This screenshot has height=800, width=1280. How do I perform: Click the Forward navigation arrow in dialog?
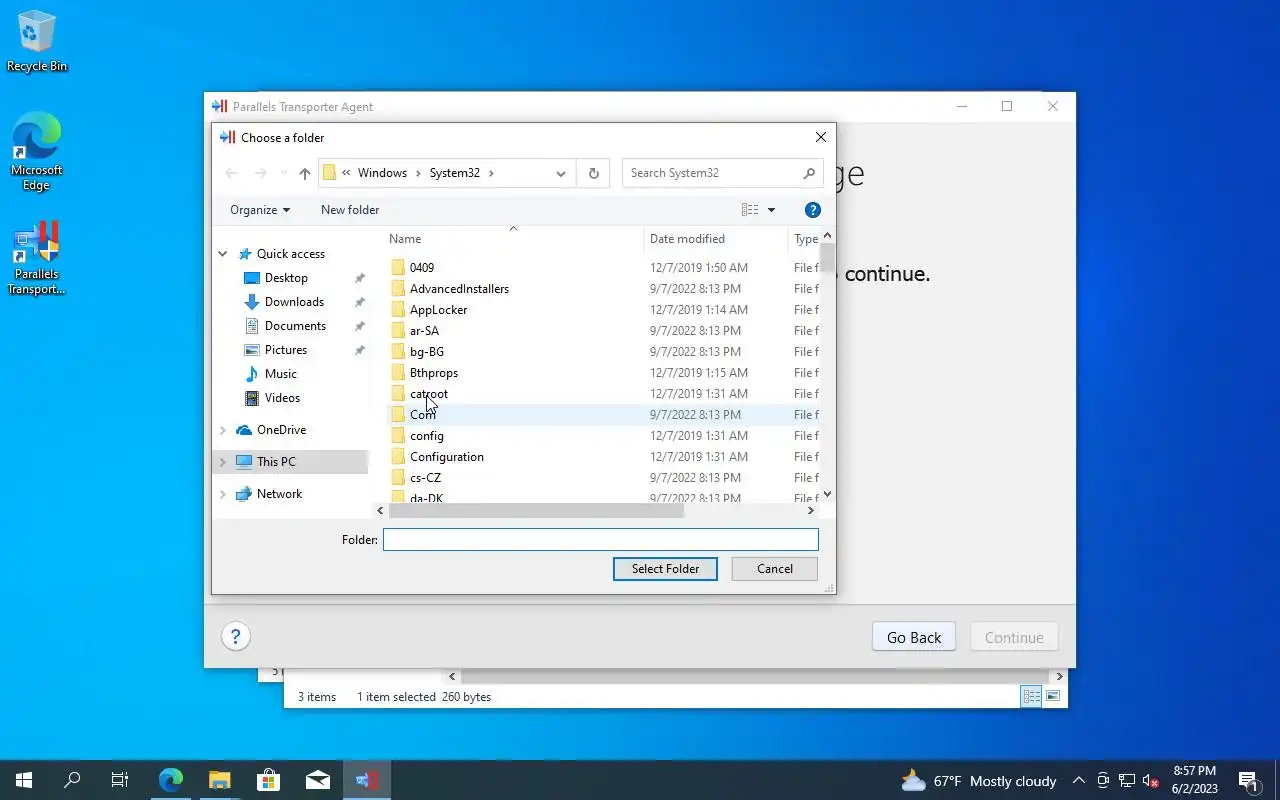tap(260, 173)
